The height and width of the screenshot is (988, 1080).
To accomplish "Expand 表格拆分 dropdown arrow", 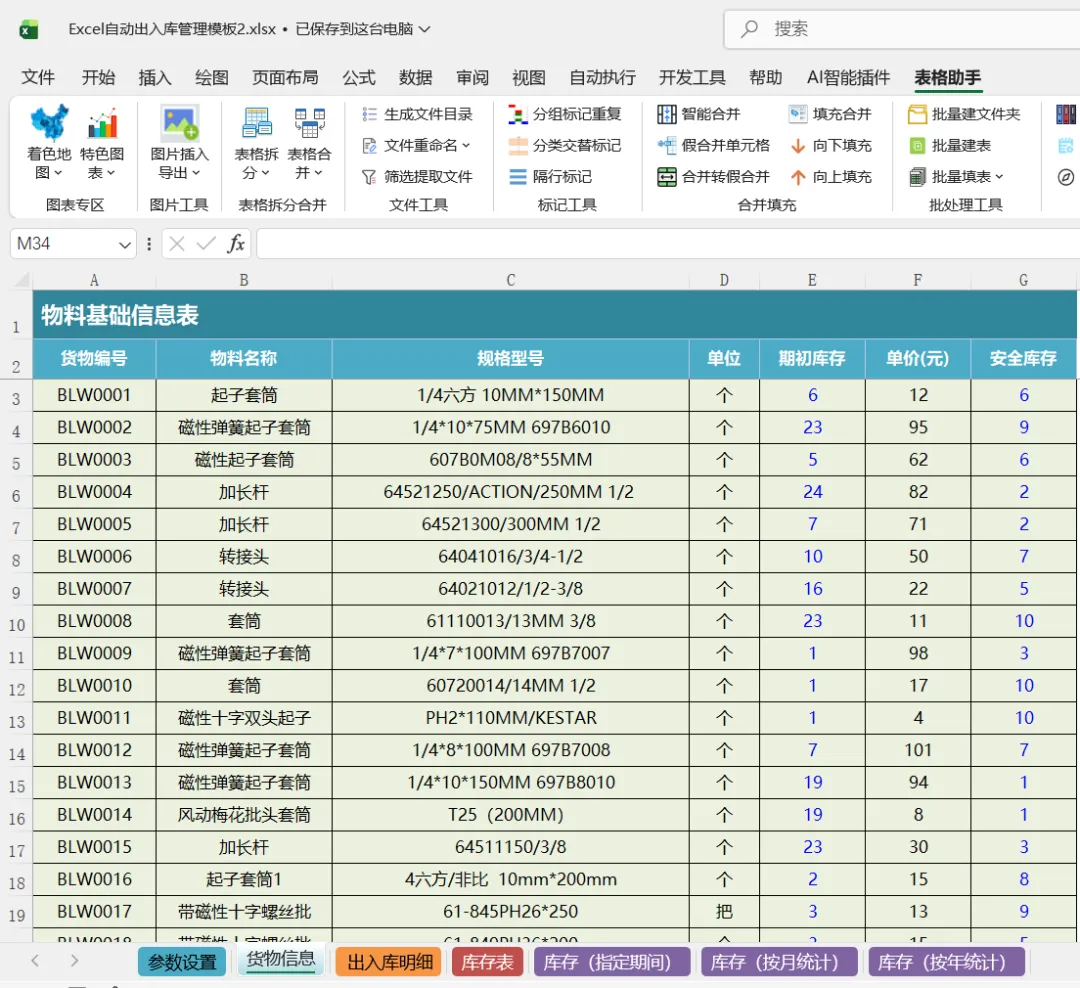I will tap(265, 172).
